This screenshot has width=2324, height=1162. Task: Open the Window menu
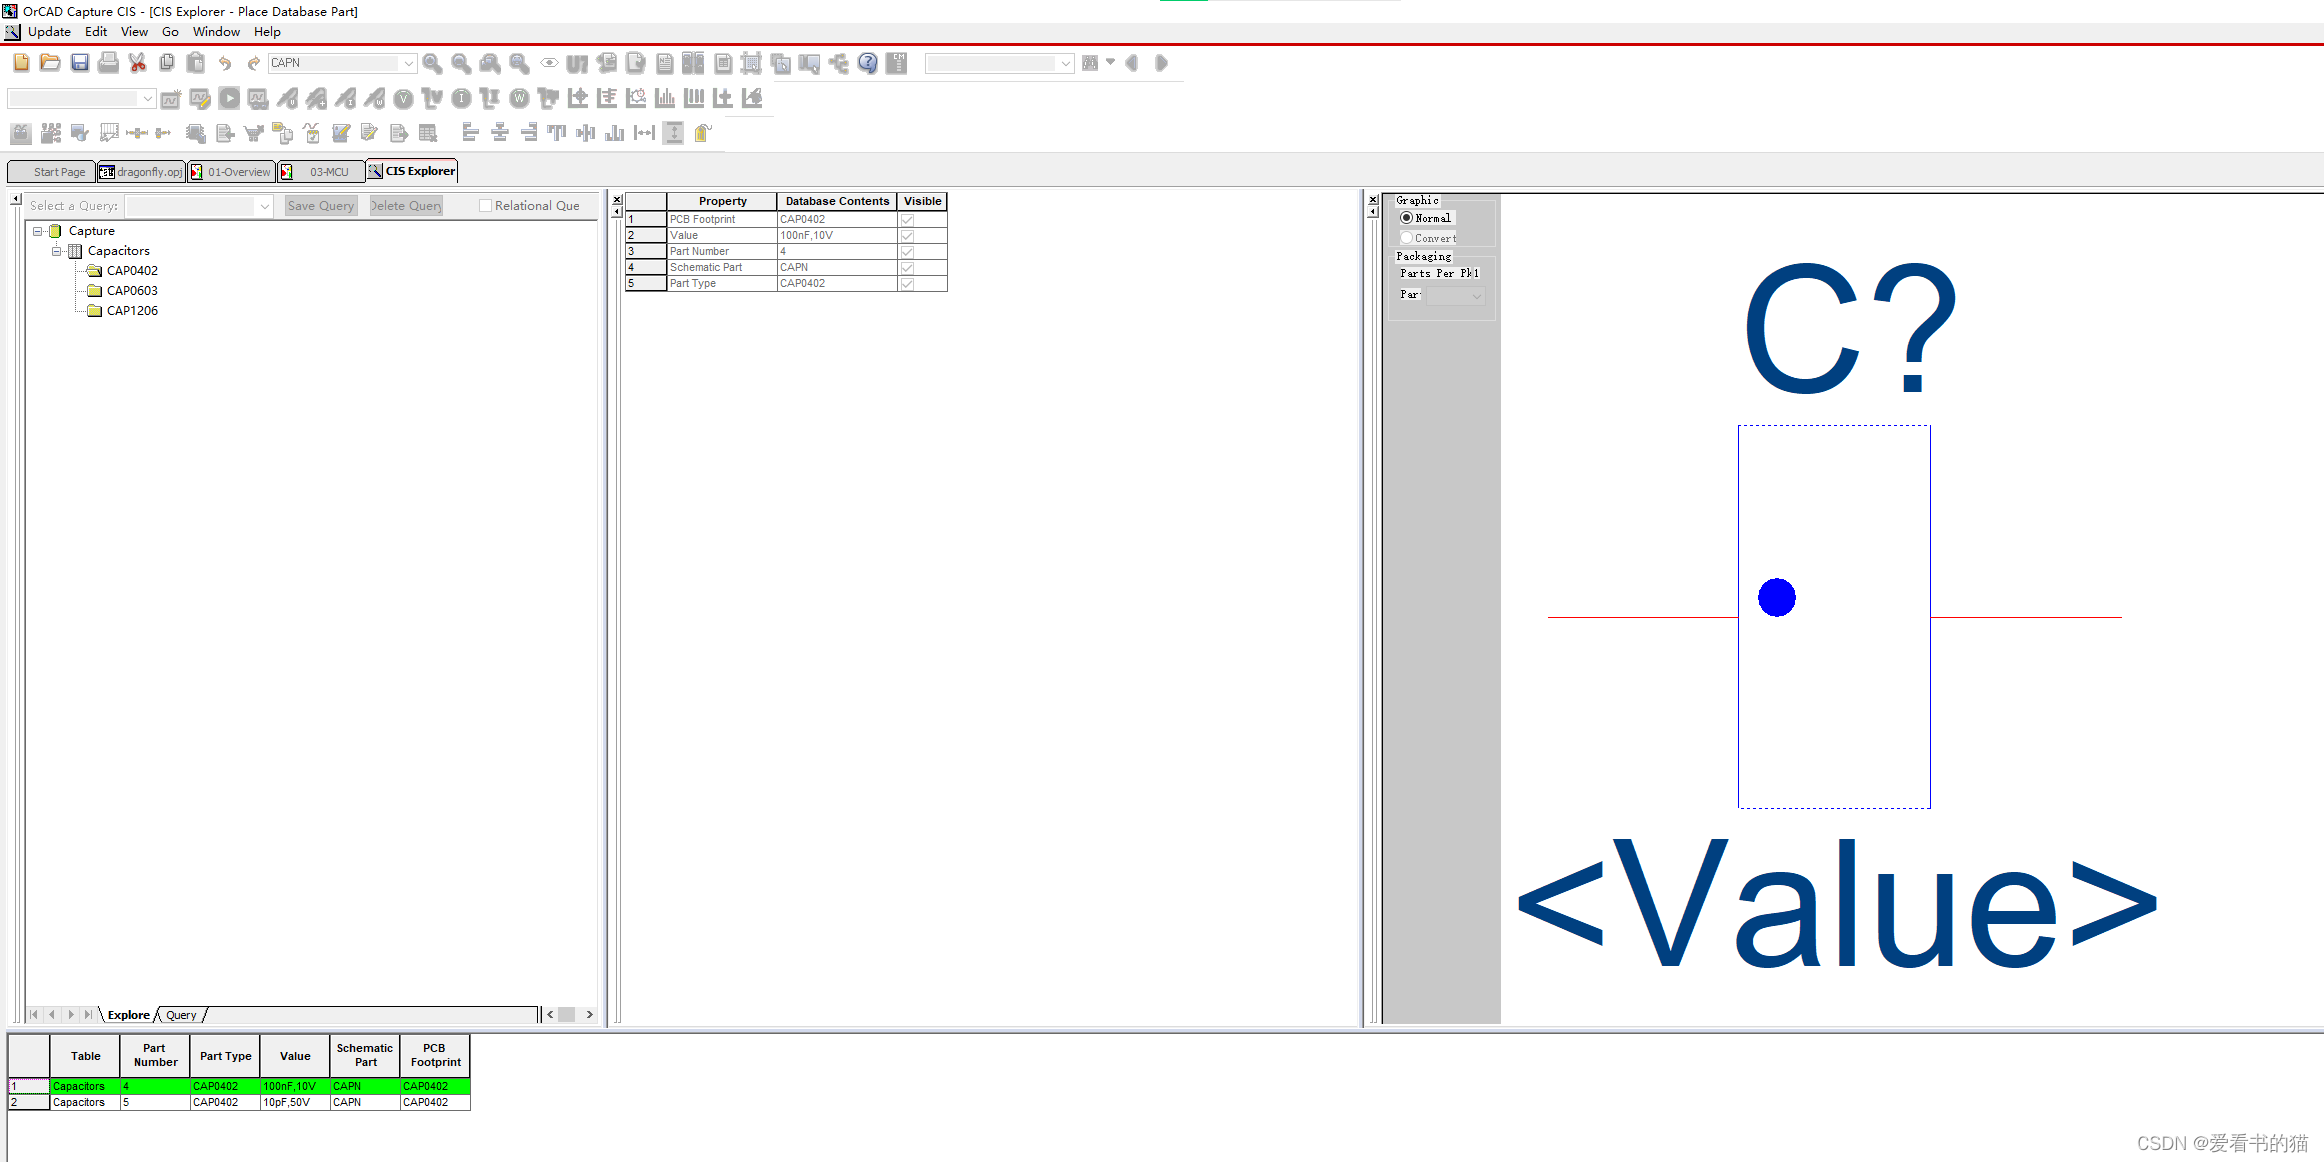(x=216, y=31)
